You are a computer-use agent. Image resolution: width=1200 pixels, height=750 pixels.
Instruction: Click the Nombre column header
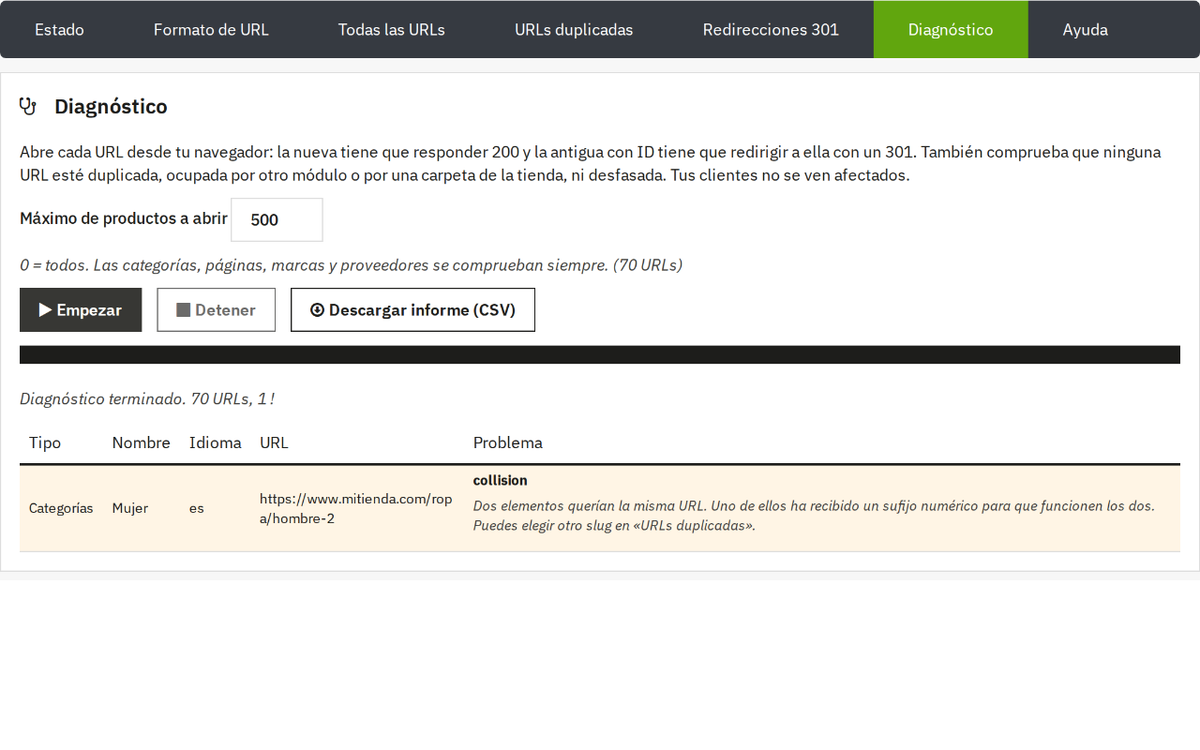pyautogui.click(x=141, y=442)
